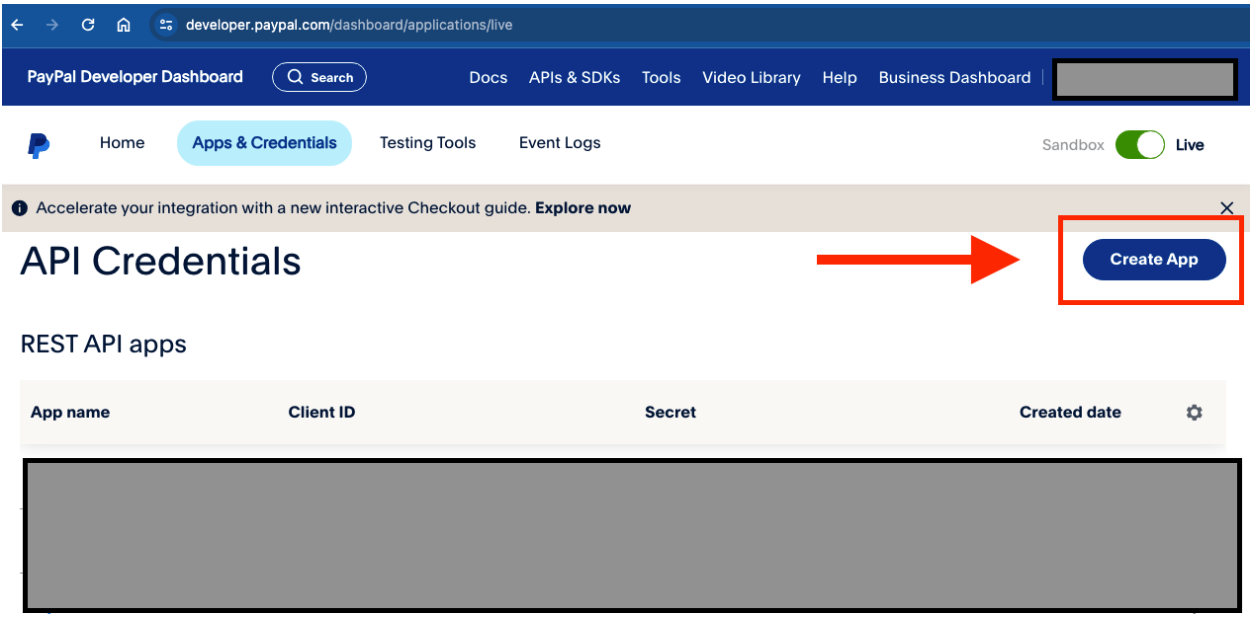Image resolution: width=1252 pixels, height=622 pixels.
Task: Click the REST API apps heading
Action: [103, 344]
